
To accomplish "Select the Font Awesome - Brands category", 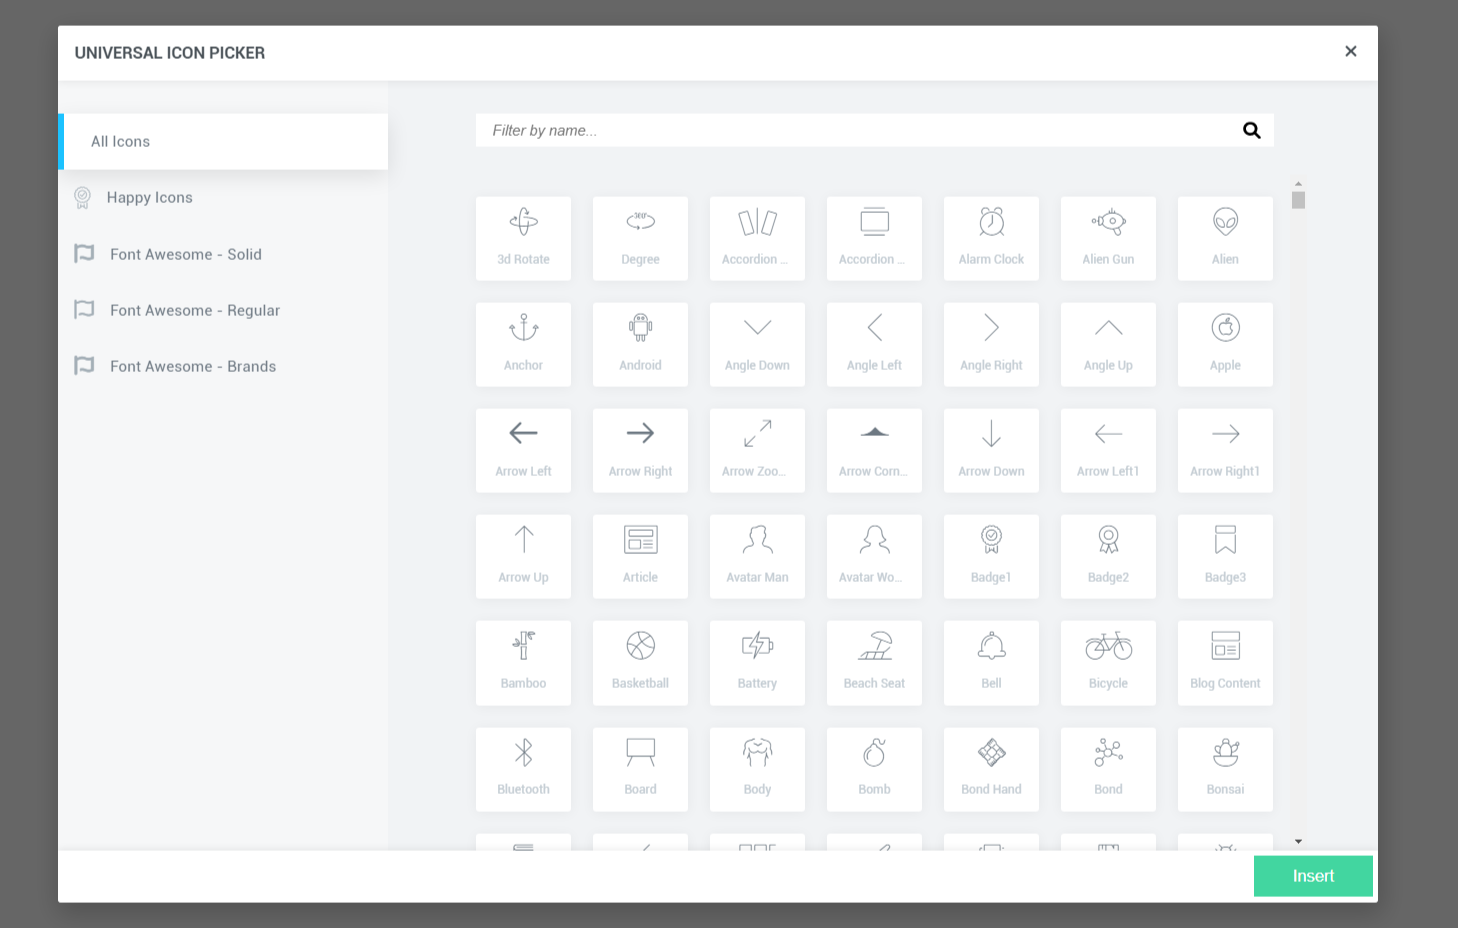I will coord(193,366).
